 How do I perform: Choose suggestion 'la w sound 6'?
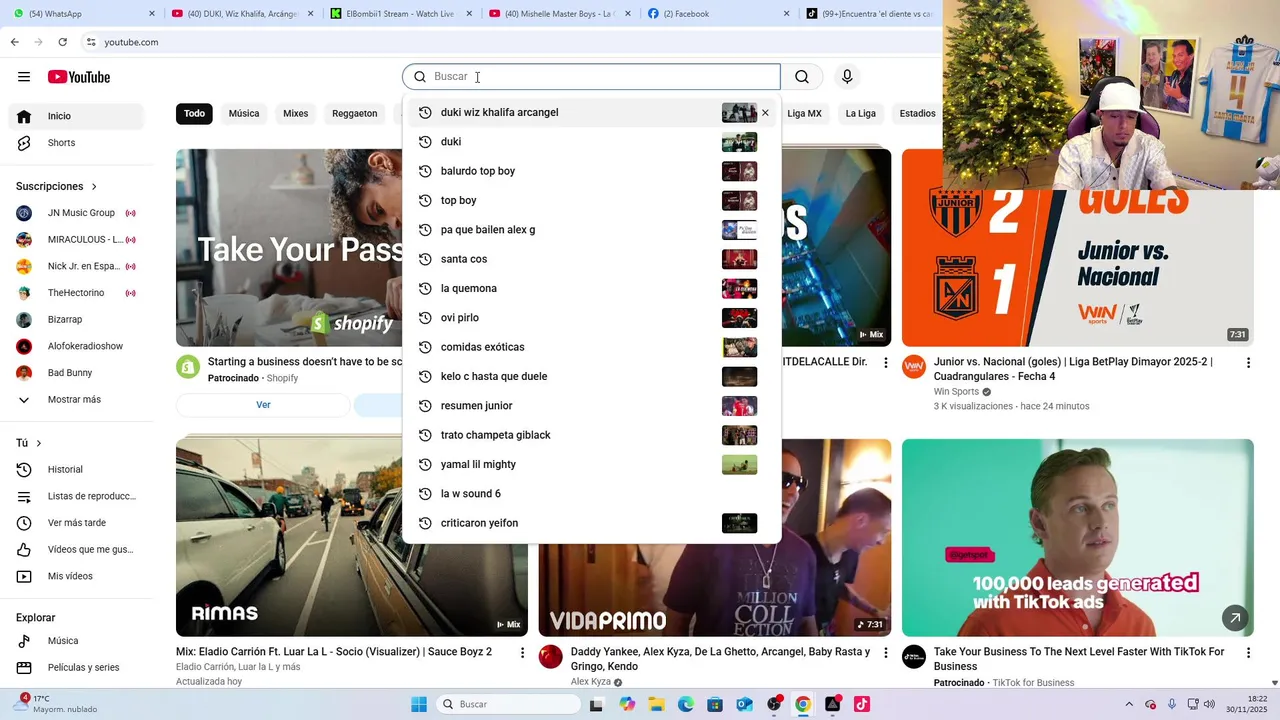click(x=591, y=494)
